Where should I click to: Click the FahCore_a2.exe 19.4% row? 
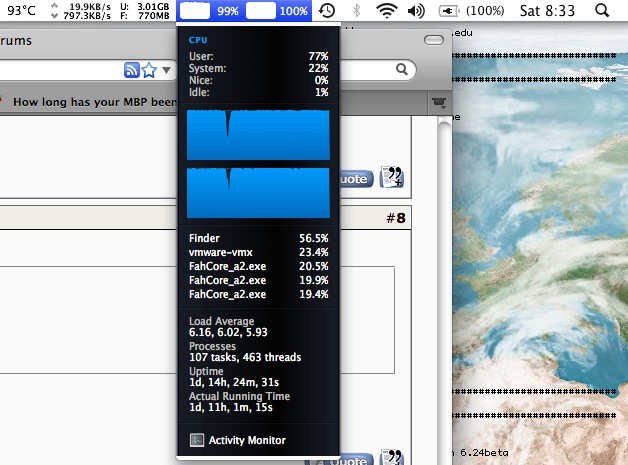pos(258,294)
